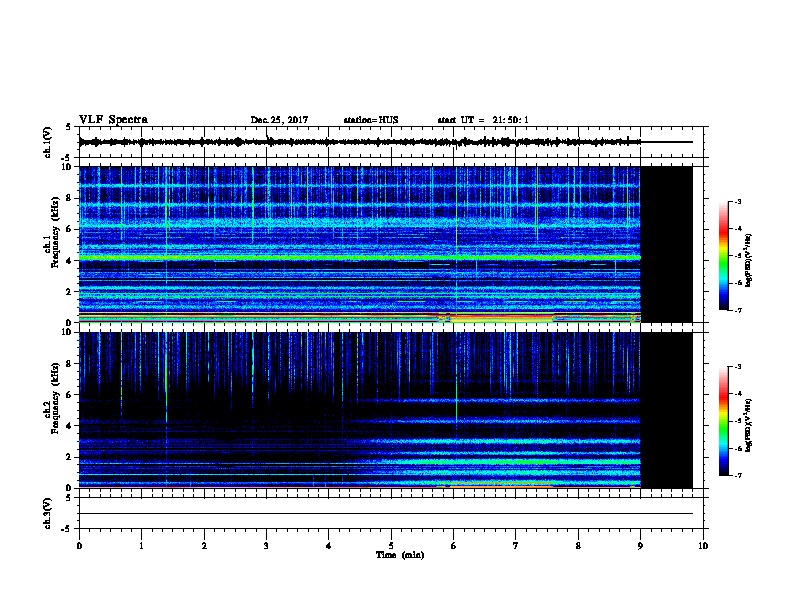Viewport: 792px width, 612px height.
Task: Select the "start UT = 21:50: 1" text
Action: point(483,120)
